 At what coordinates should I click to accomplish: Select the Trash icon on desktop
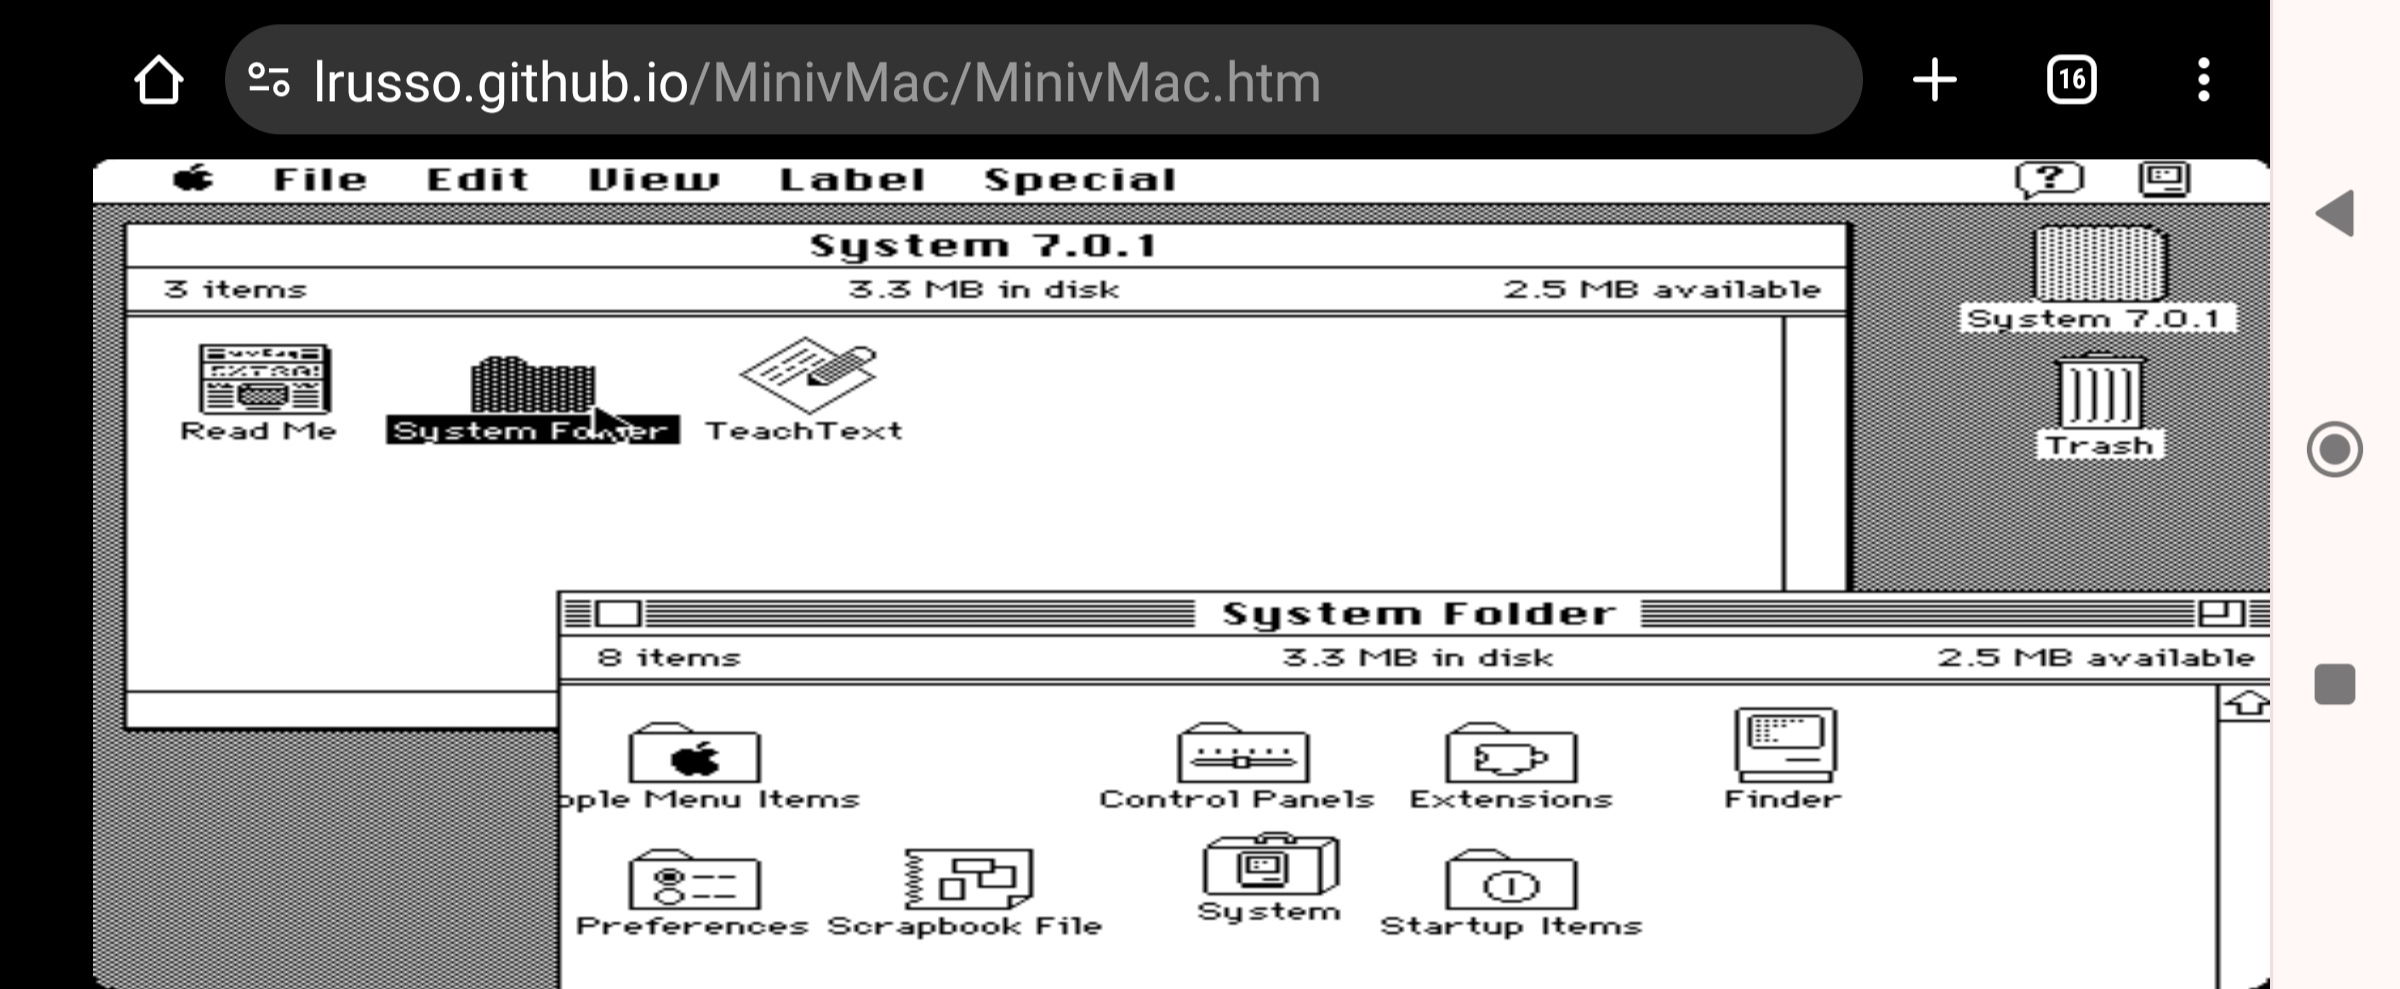point(2099,392)
